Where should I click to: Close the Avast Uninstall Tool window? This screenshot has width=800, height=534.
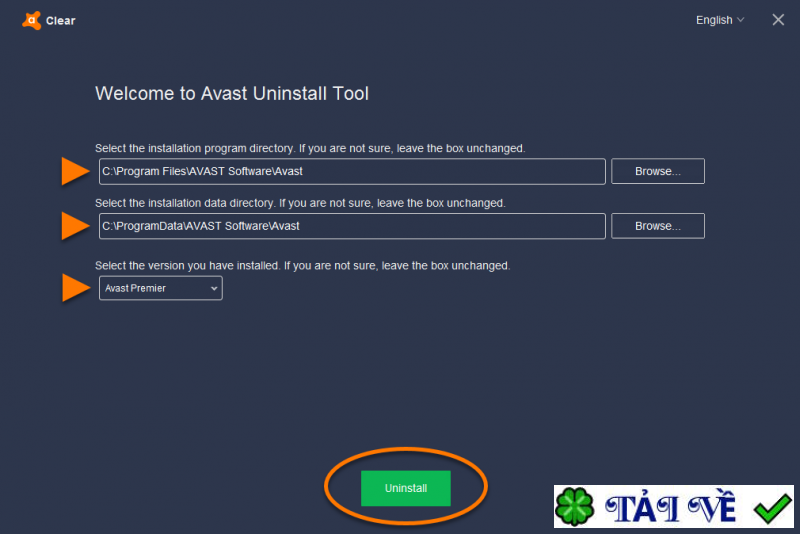tap(778, 20)
